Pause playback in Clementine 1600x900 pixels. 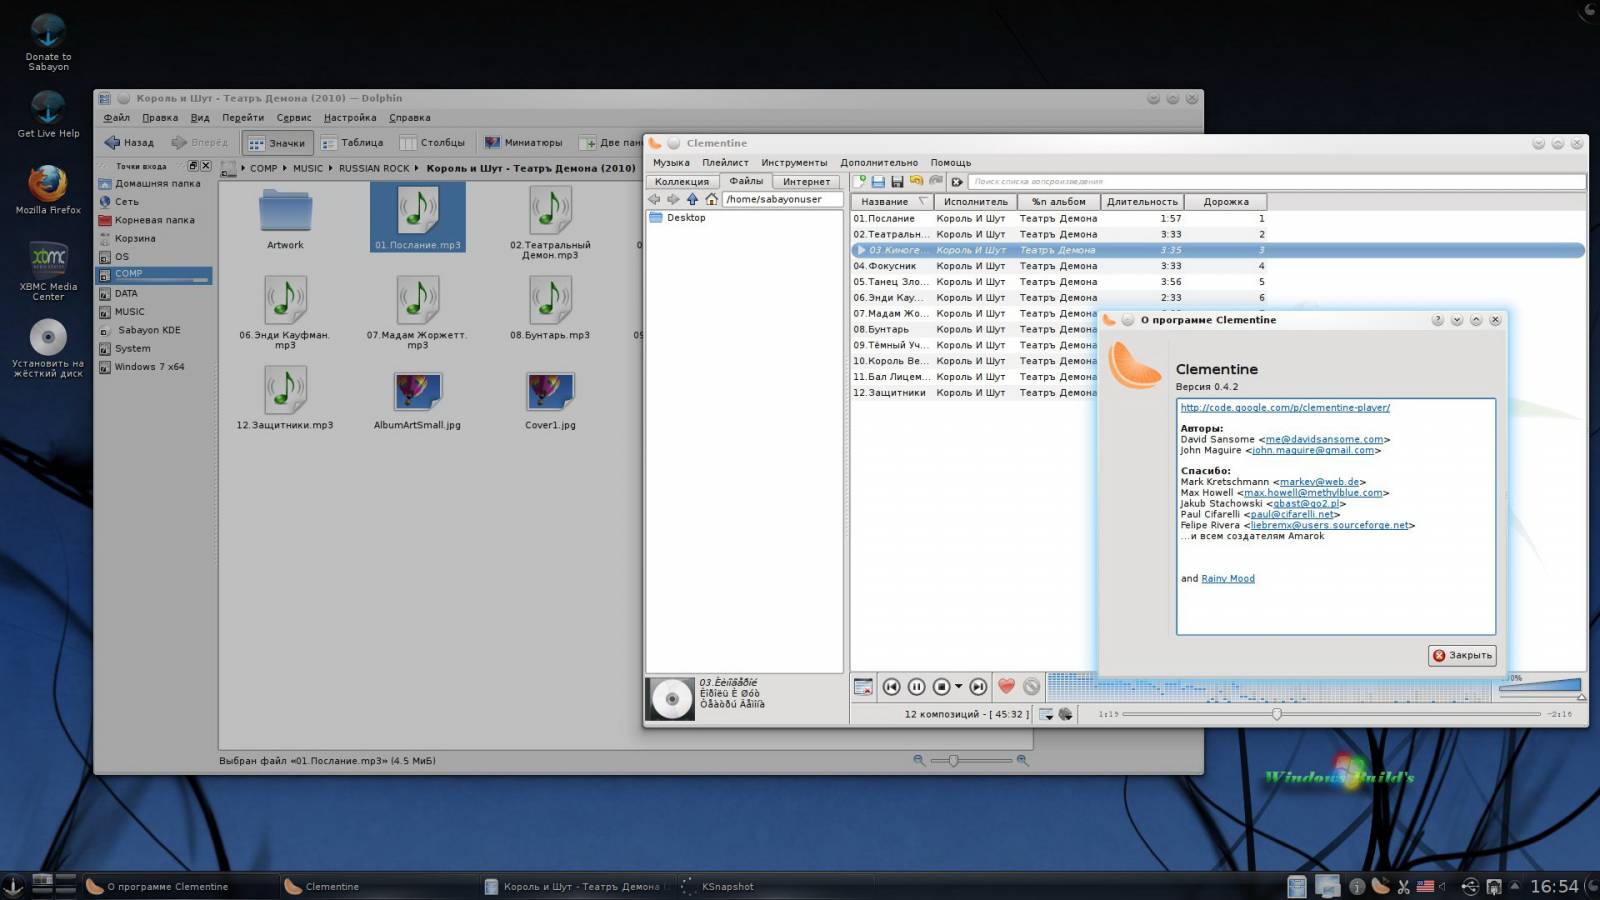(x=916, y=686)
